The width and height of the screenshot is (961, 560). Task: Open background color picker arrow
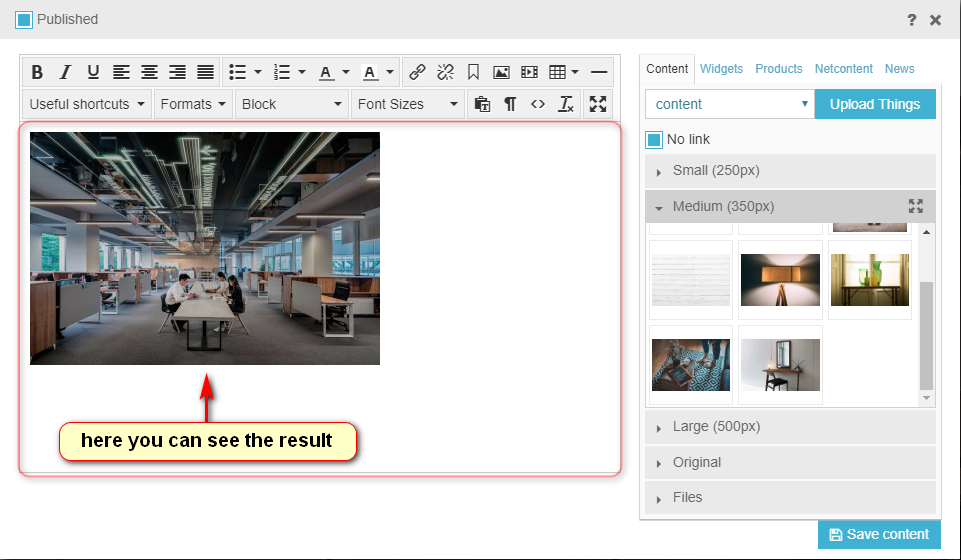[390, 72]
